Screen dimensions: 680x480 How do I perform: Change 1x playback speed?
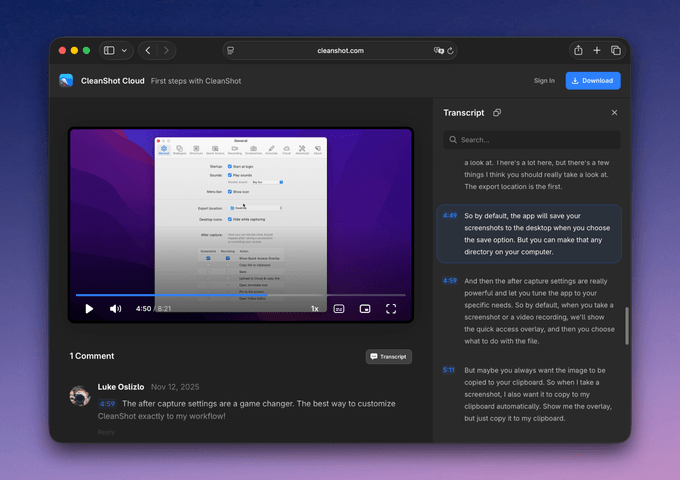tap(315, 309)
